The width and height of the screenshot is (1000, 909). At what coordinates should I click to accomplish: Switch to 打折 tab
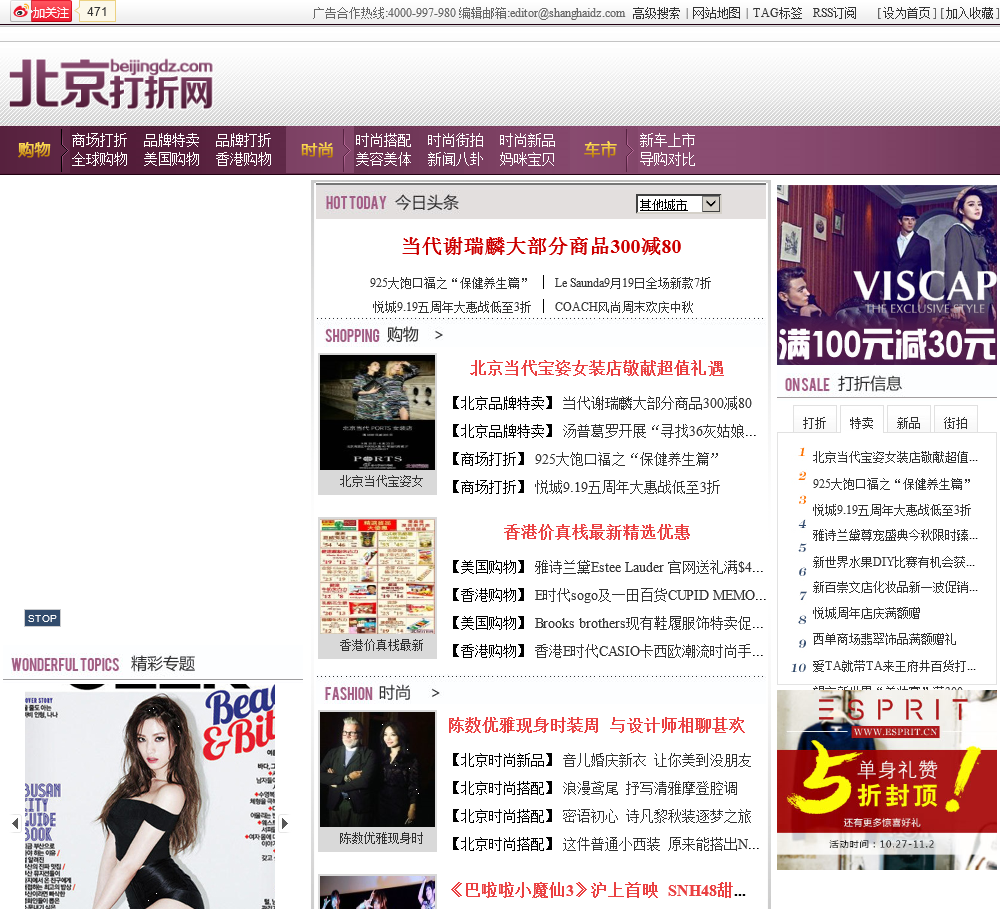pos(814,422)
